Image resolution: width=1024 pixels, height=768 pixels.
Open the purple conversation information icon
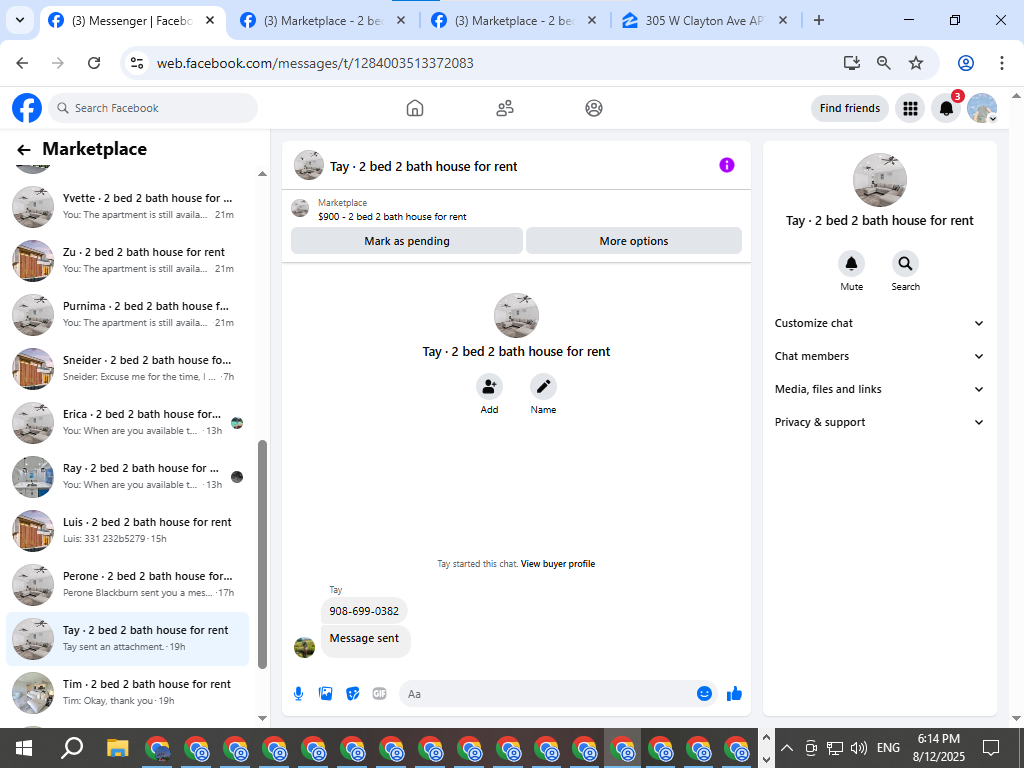click(727, 165)
